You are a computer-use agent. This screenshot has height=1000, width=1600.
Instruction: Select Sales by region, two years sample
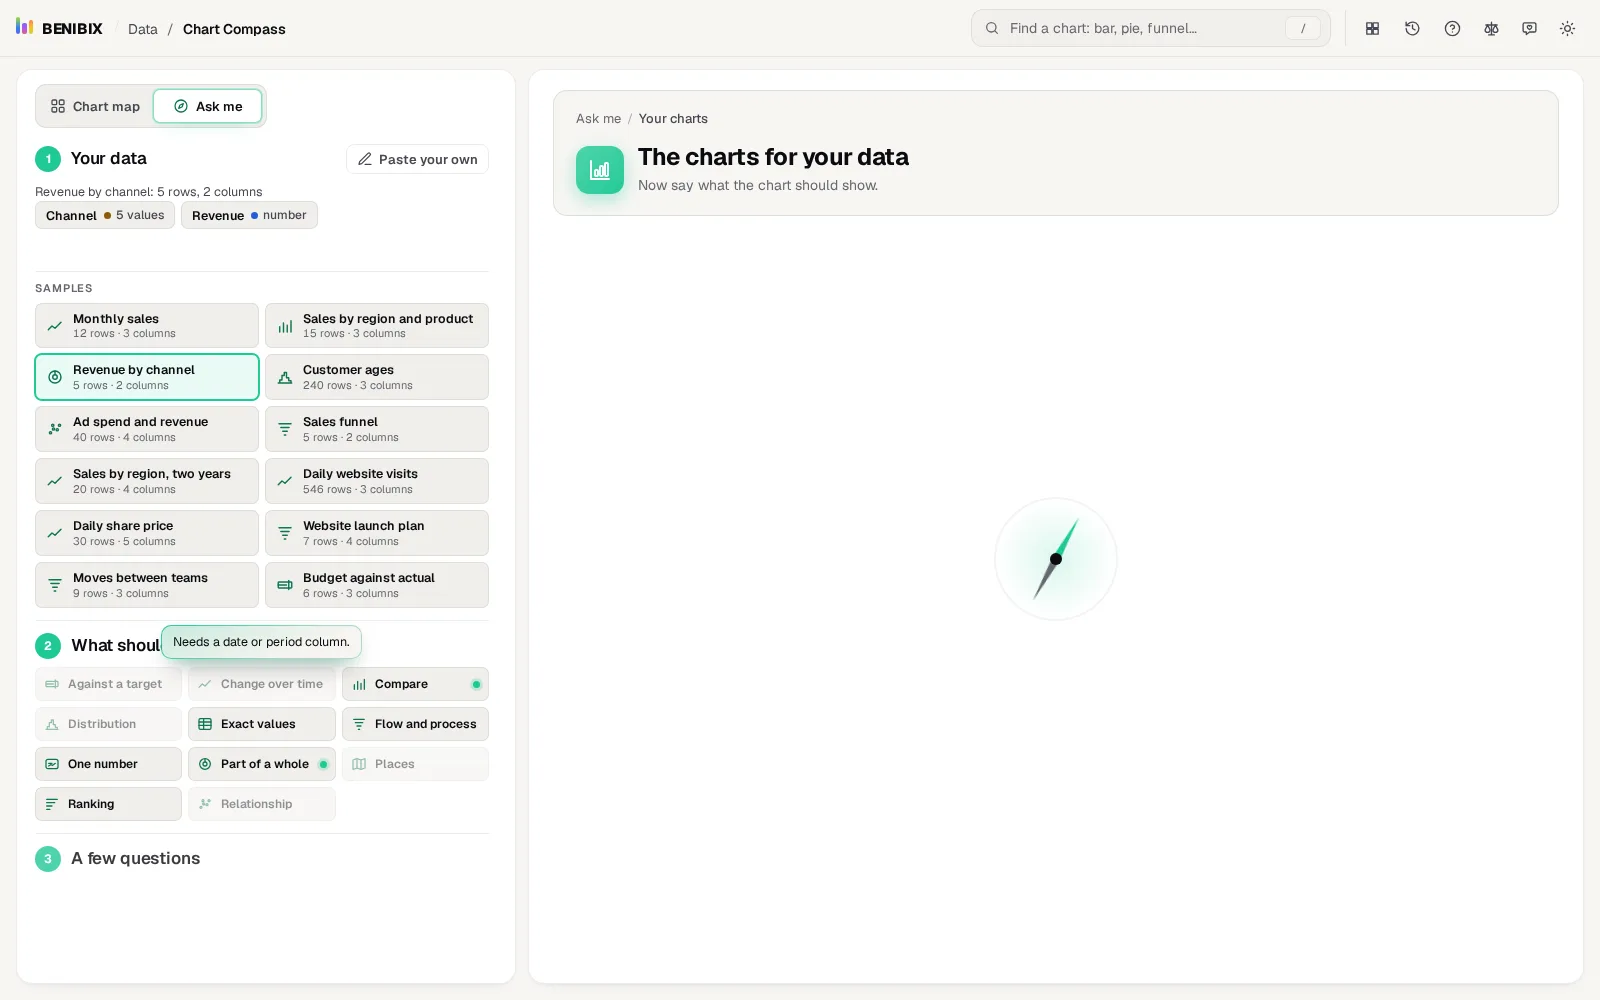pos(147,481)
